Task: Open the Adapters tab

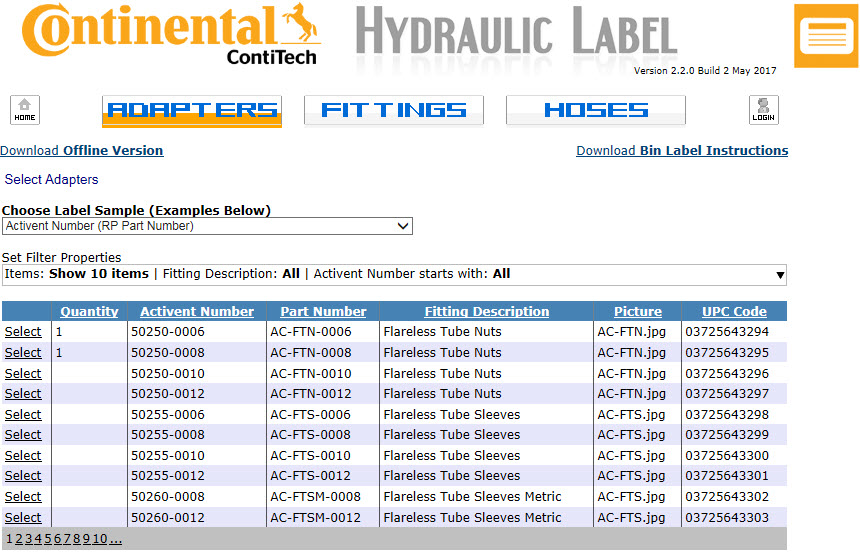Action: pos(192,111)
